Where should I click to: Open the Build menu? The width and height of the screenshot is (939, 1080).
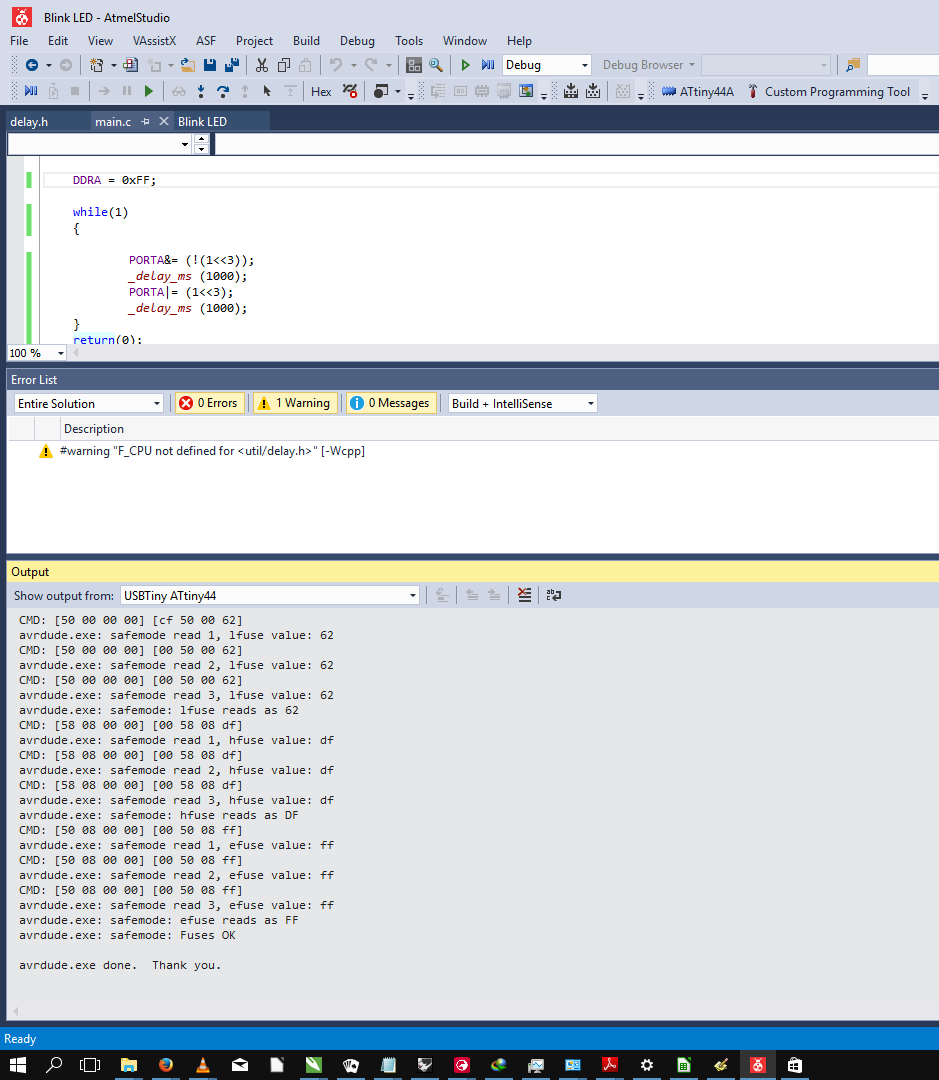click(306, 41)
